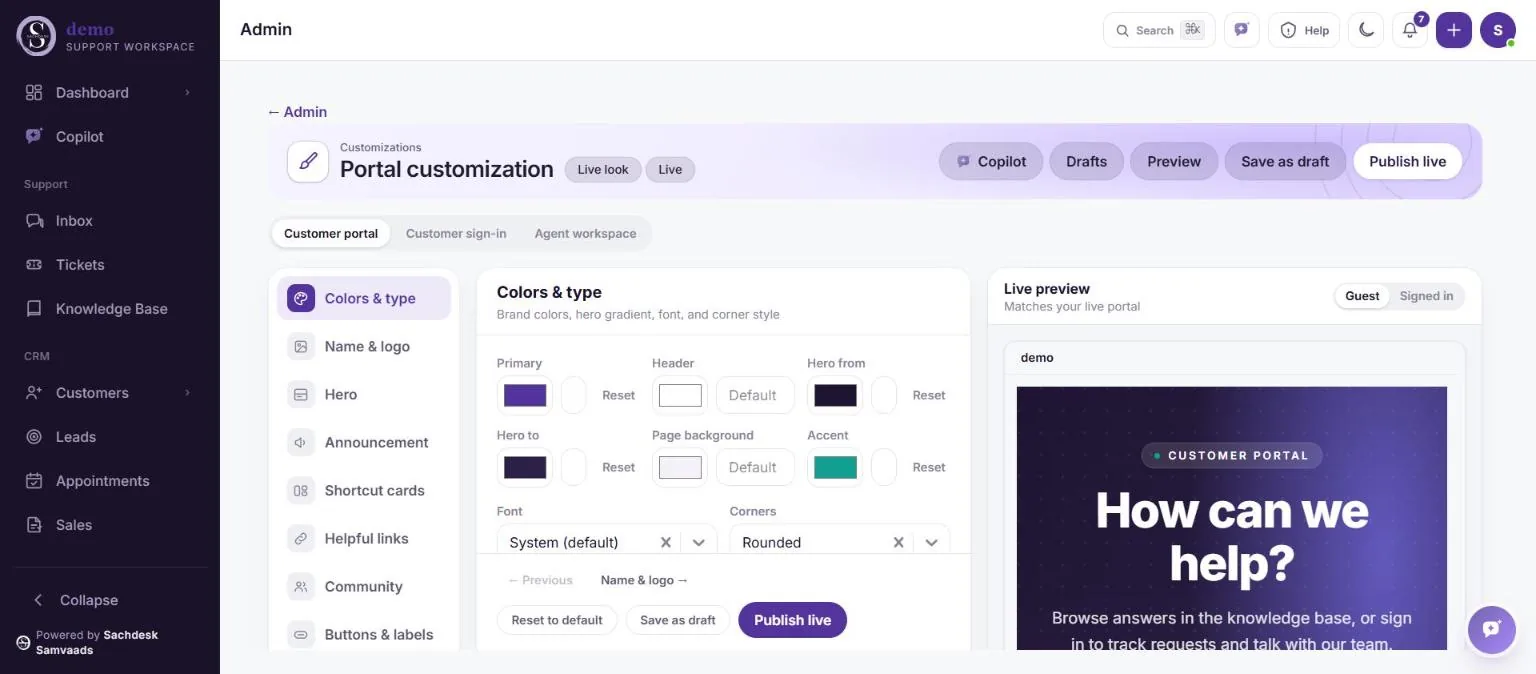Open the Corners dropdown arrow

[x=931, y=542]
